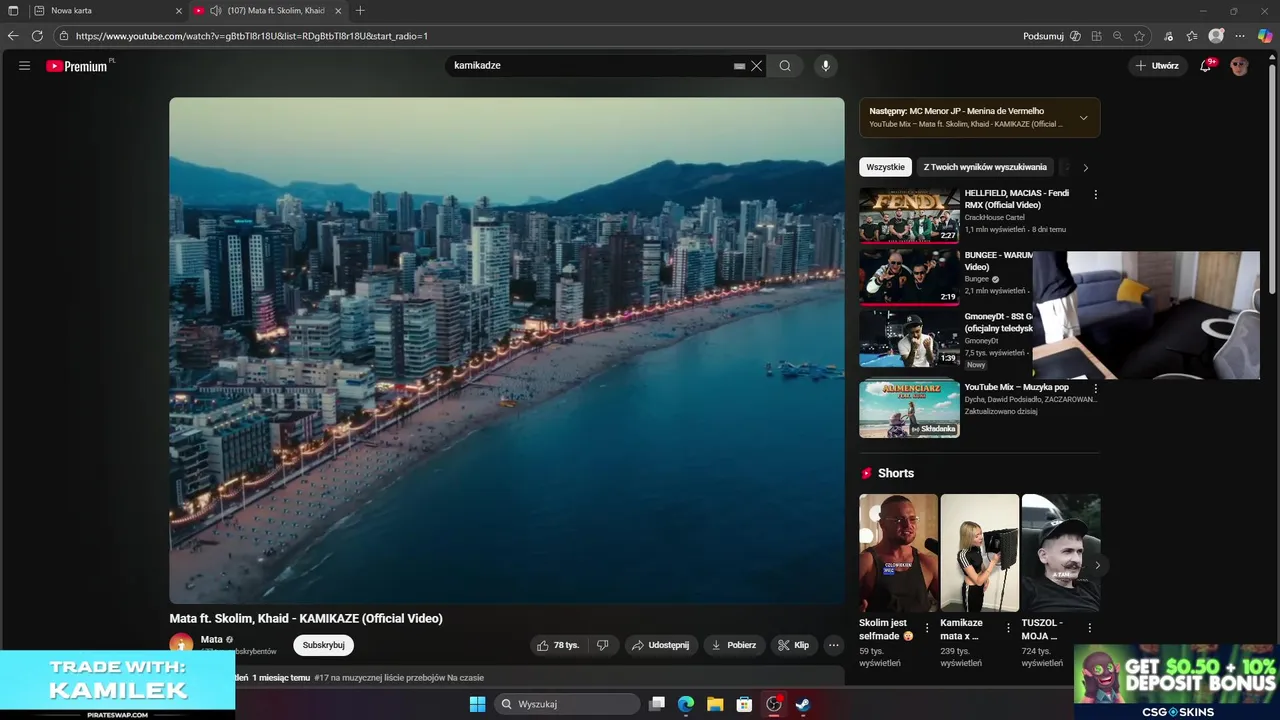
Task: Open the Mata channel name link
Action: click(211, 639)
